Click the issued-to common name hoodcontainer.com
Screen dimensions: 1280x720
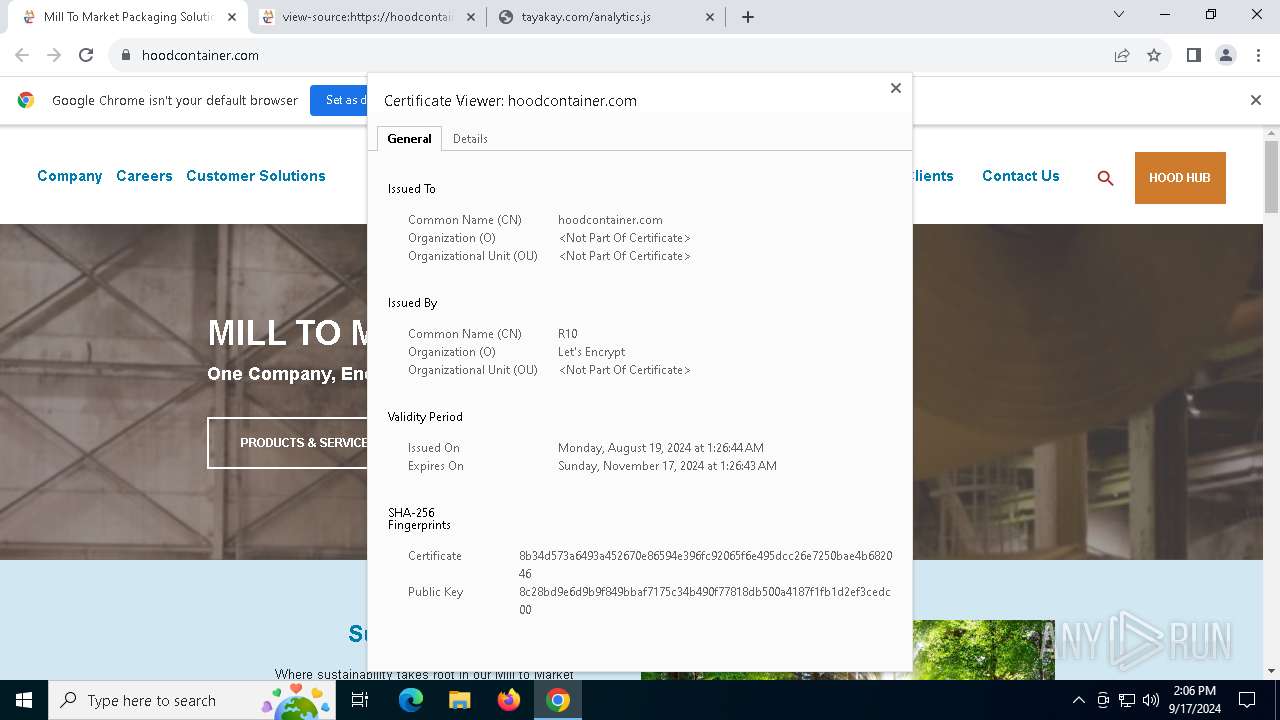610,220
